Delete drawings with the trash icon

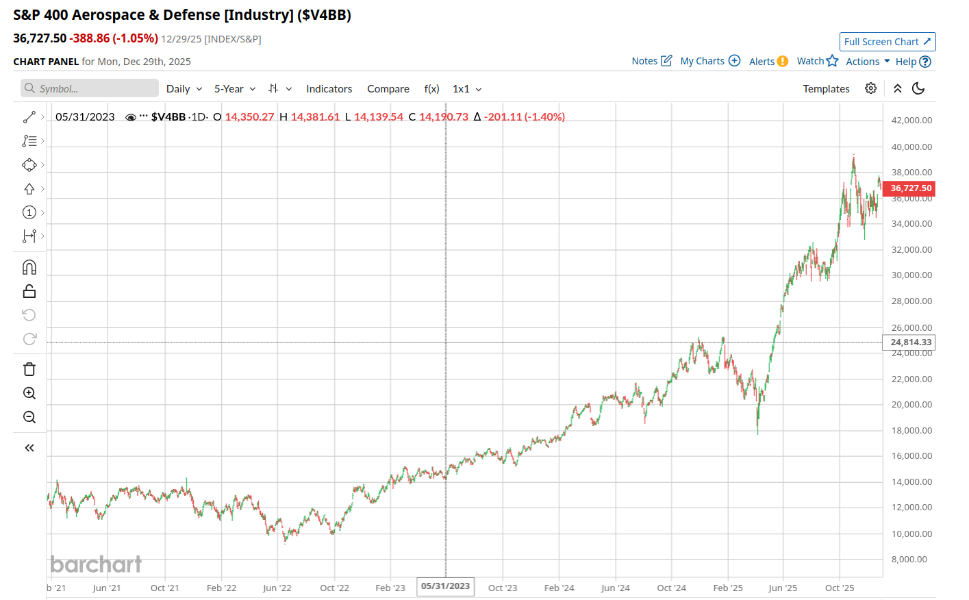[x=29, y=369]
